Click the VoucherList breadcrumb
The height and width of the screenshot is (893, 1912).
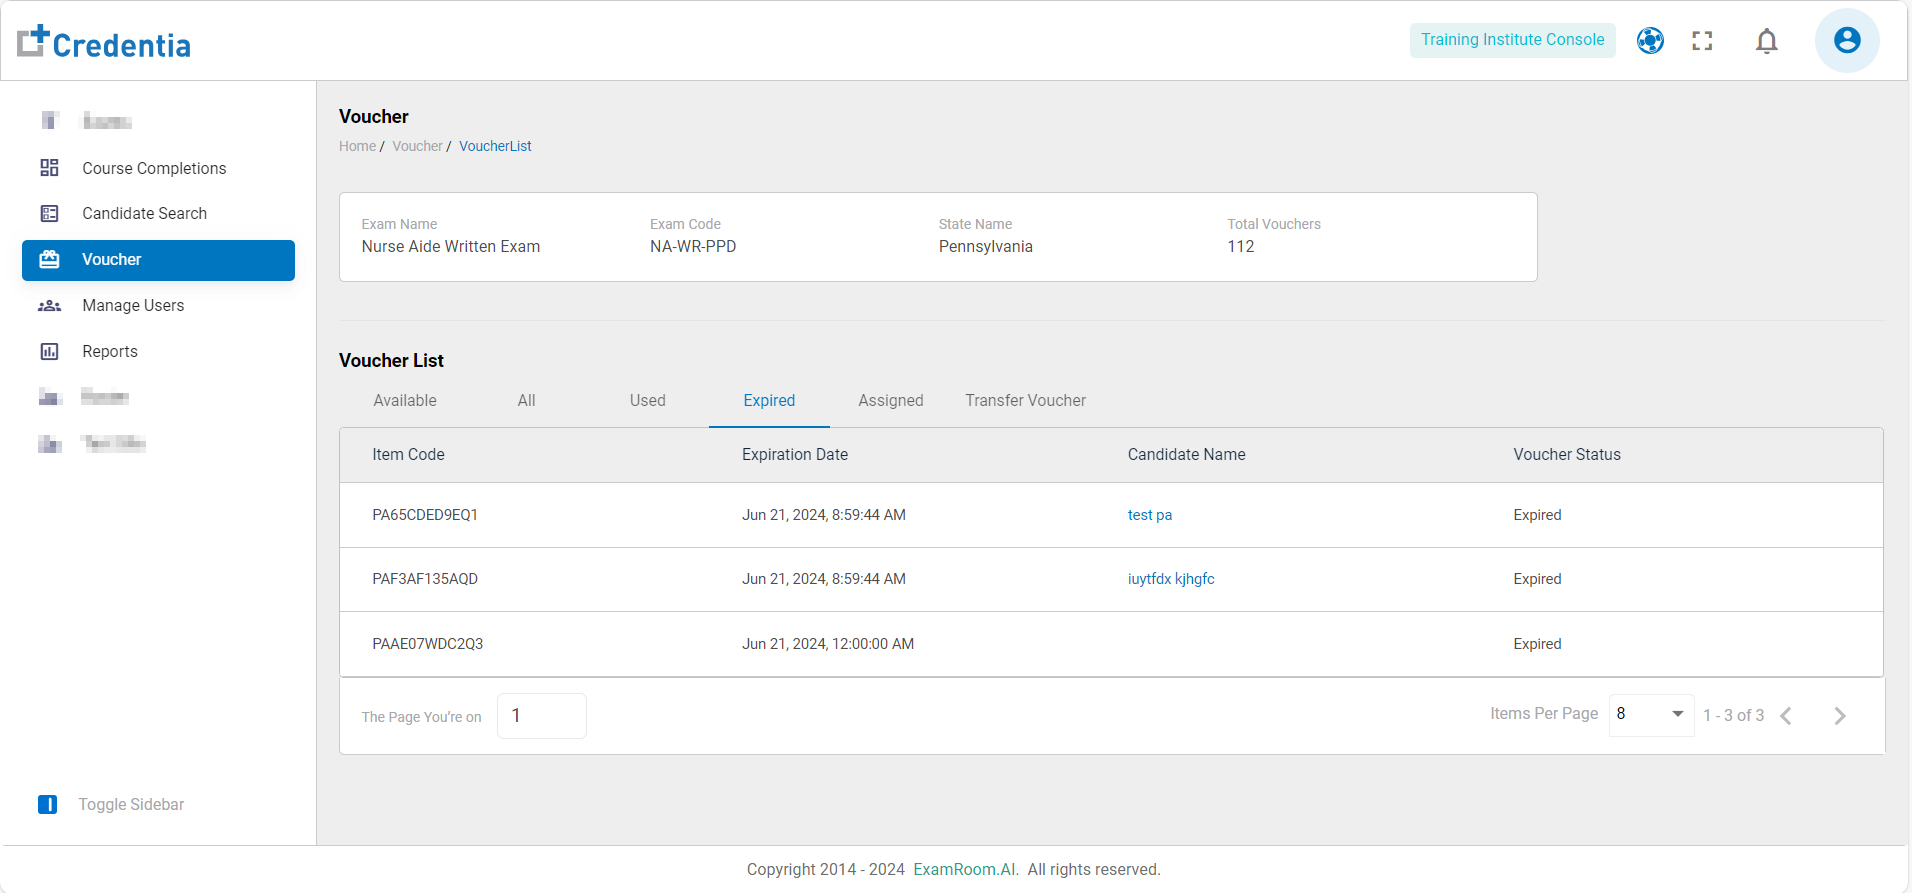tap(495, 146)
